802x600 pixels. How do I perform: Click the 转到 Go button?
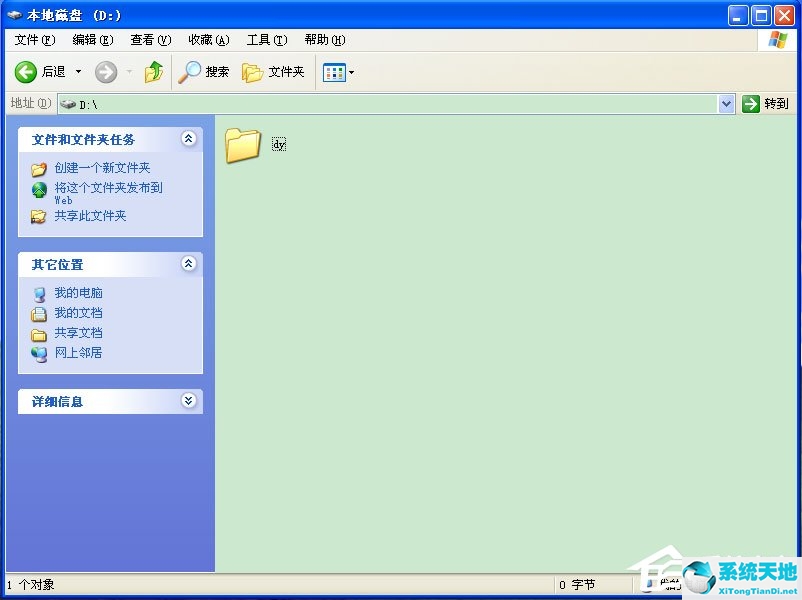765,104
